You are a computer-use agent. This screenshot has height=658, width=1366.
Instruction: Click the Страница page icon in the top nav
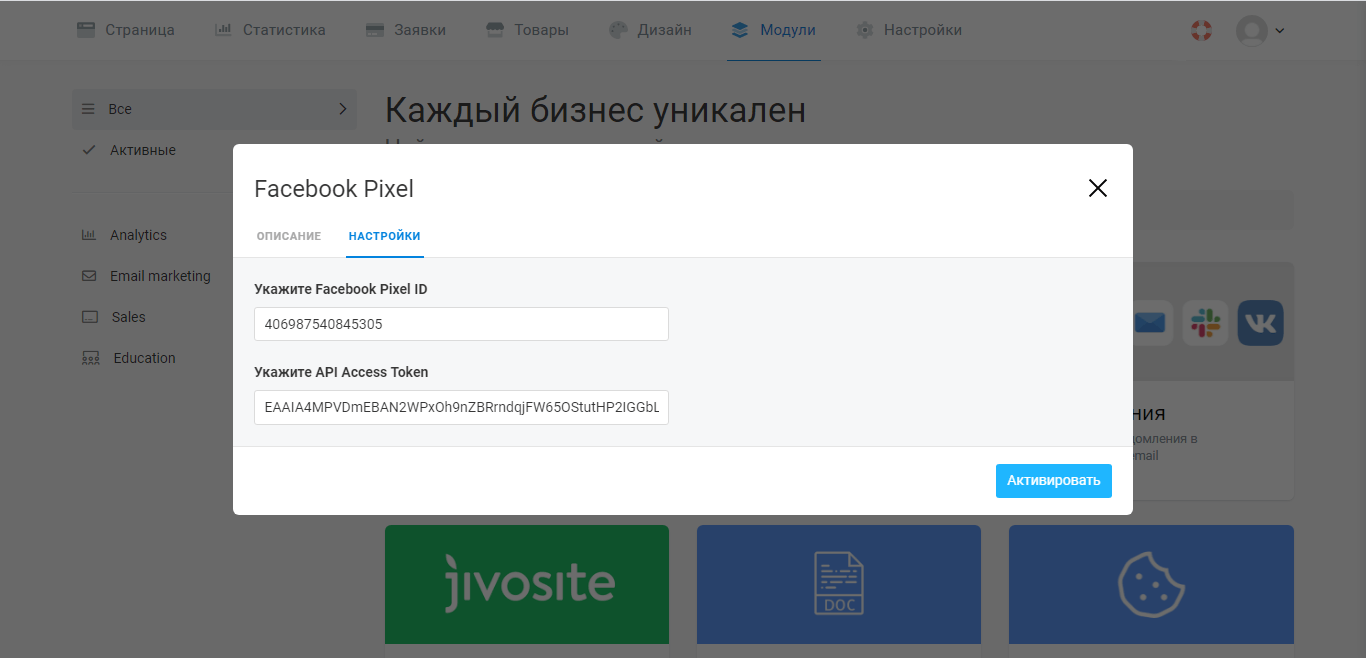(x=87, y=30)
